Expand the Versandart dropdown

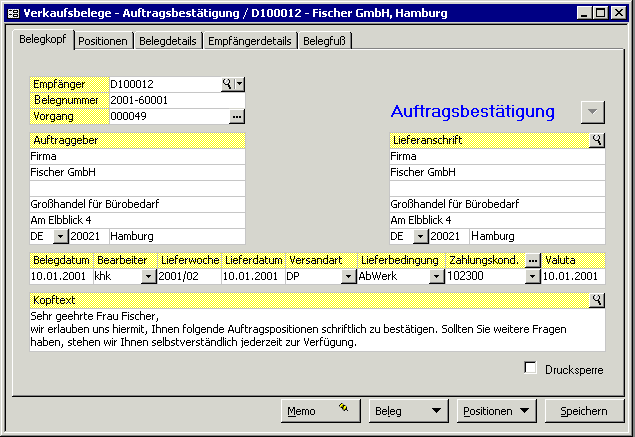pos(348,276)
